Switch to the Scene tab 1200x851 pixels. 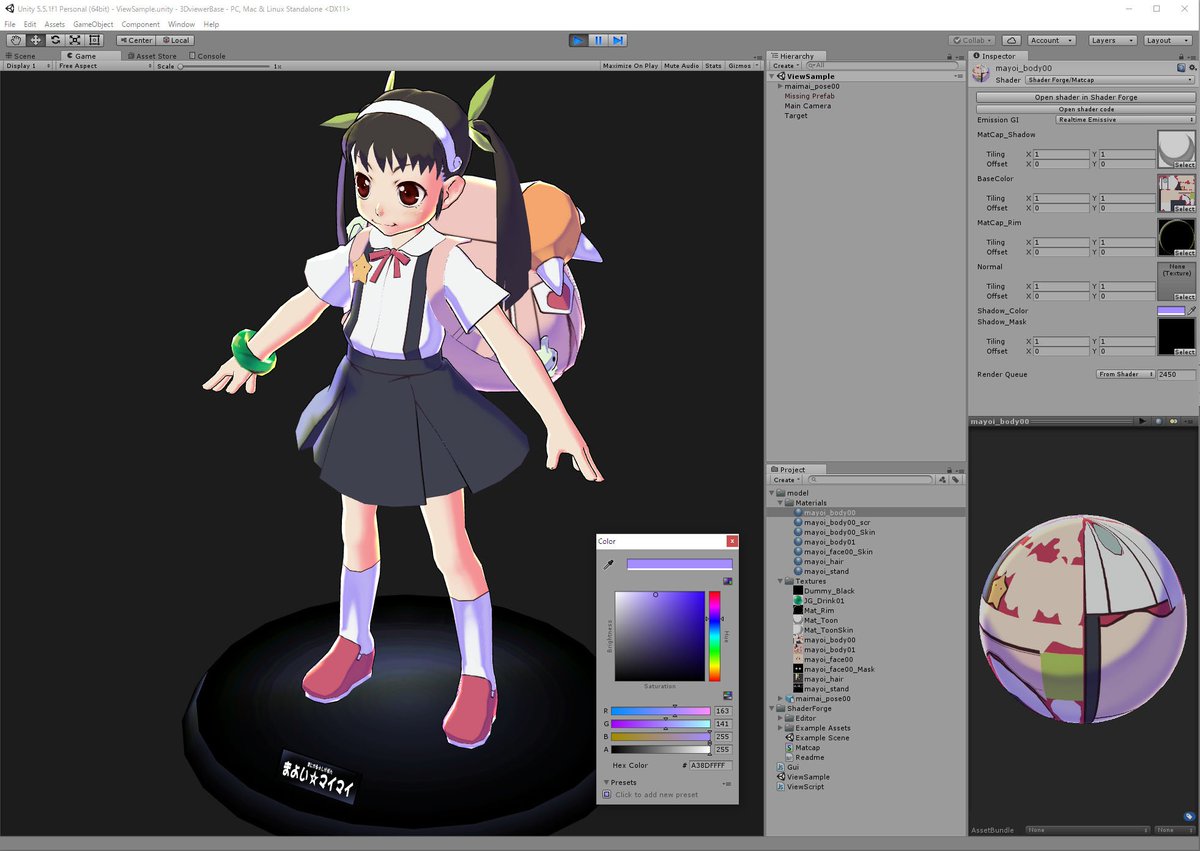(21, 56)
